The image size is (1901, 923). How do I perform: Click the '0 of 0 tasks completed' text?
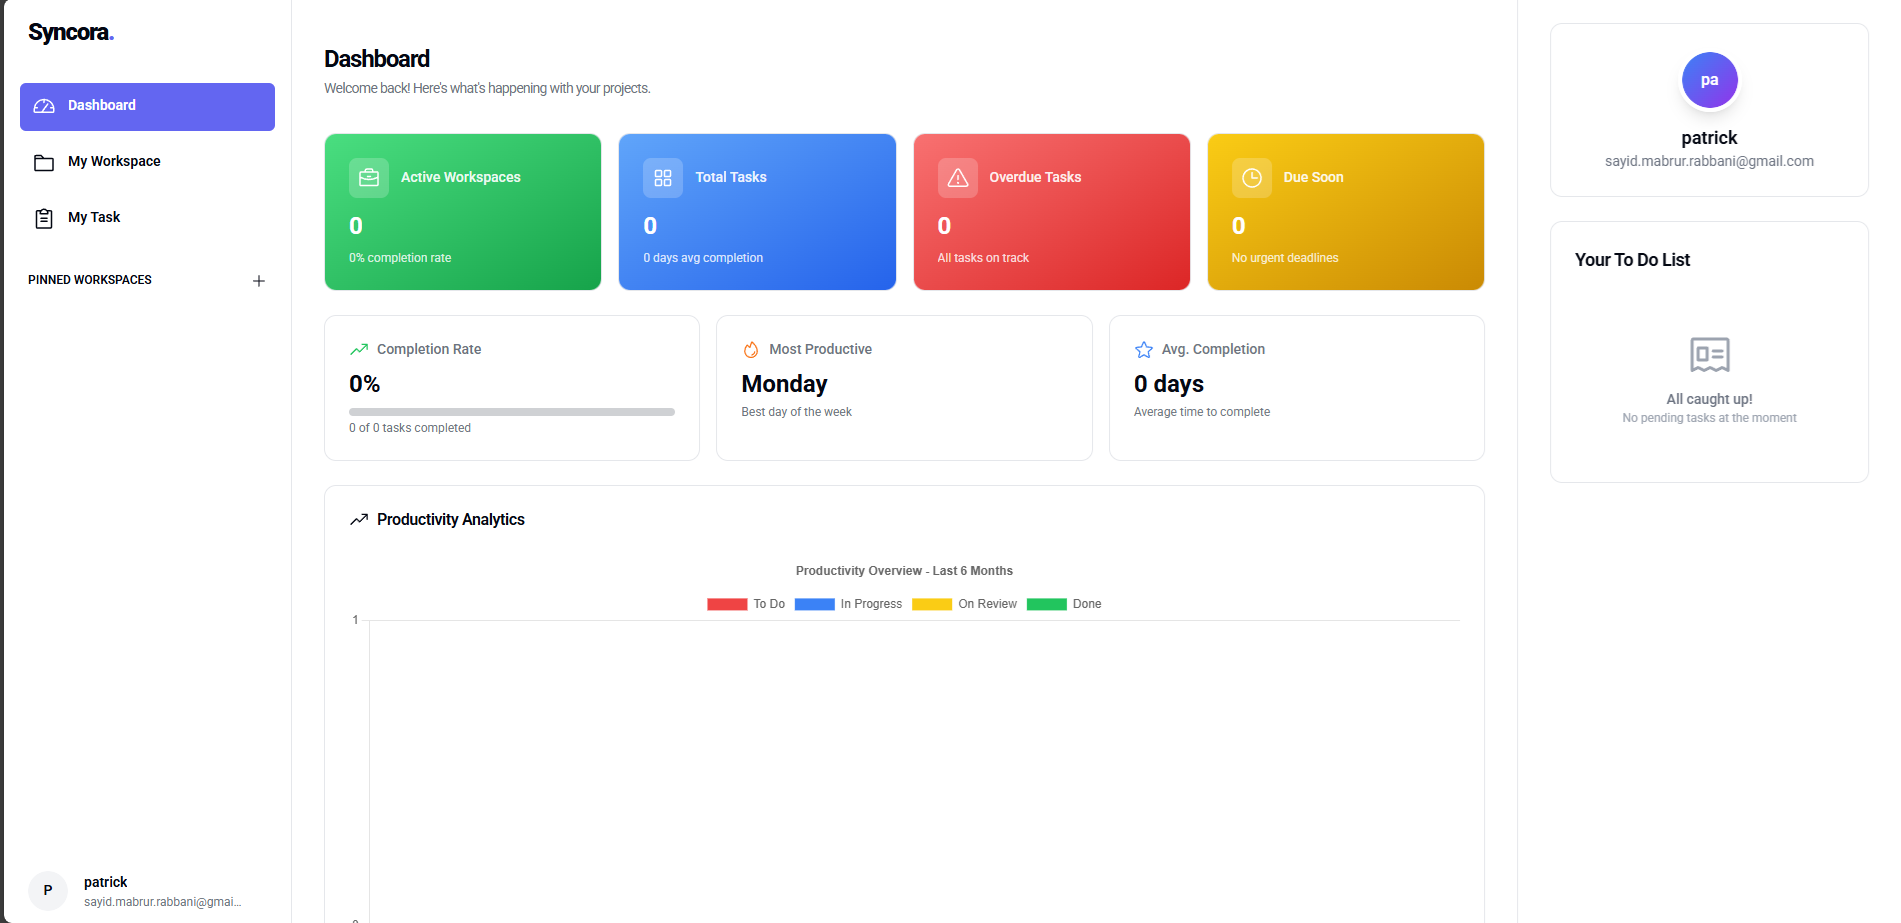[410, 428]
